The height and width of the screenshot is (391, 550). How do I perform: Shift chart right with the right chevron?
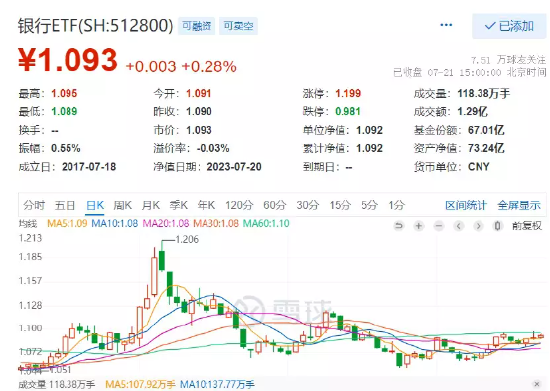[x=478, y=225]
